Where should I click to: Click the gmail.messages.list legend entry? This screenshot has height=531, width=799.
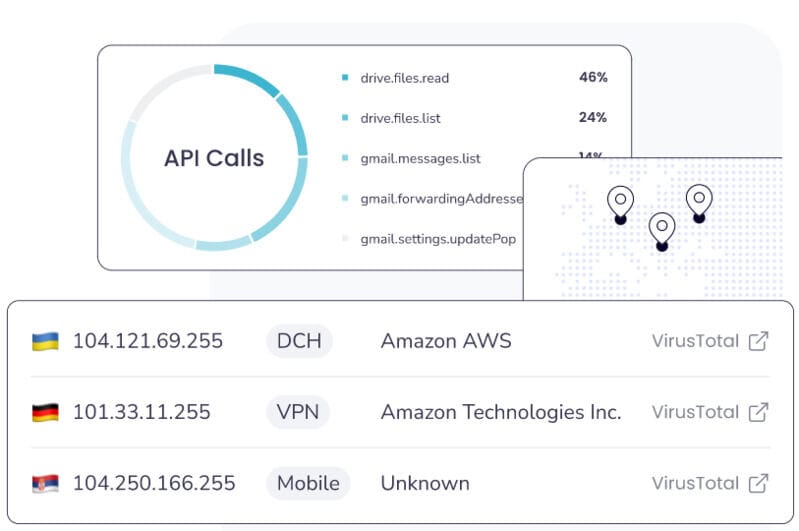(420, 158)
